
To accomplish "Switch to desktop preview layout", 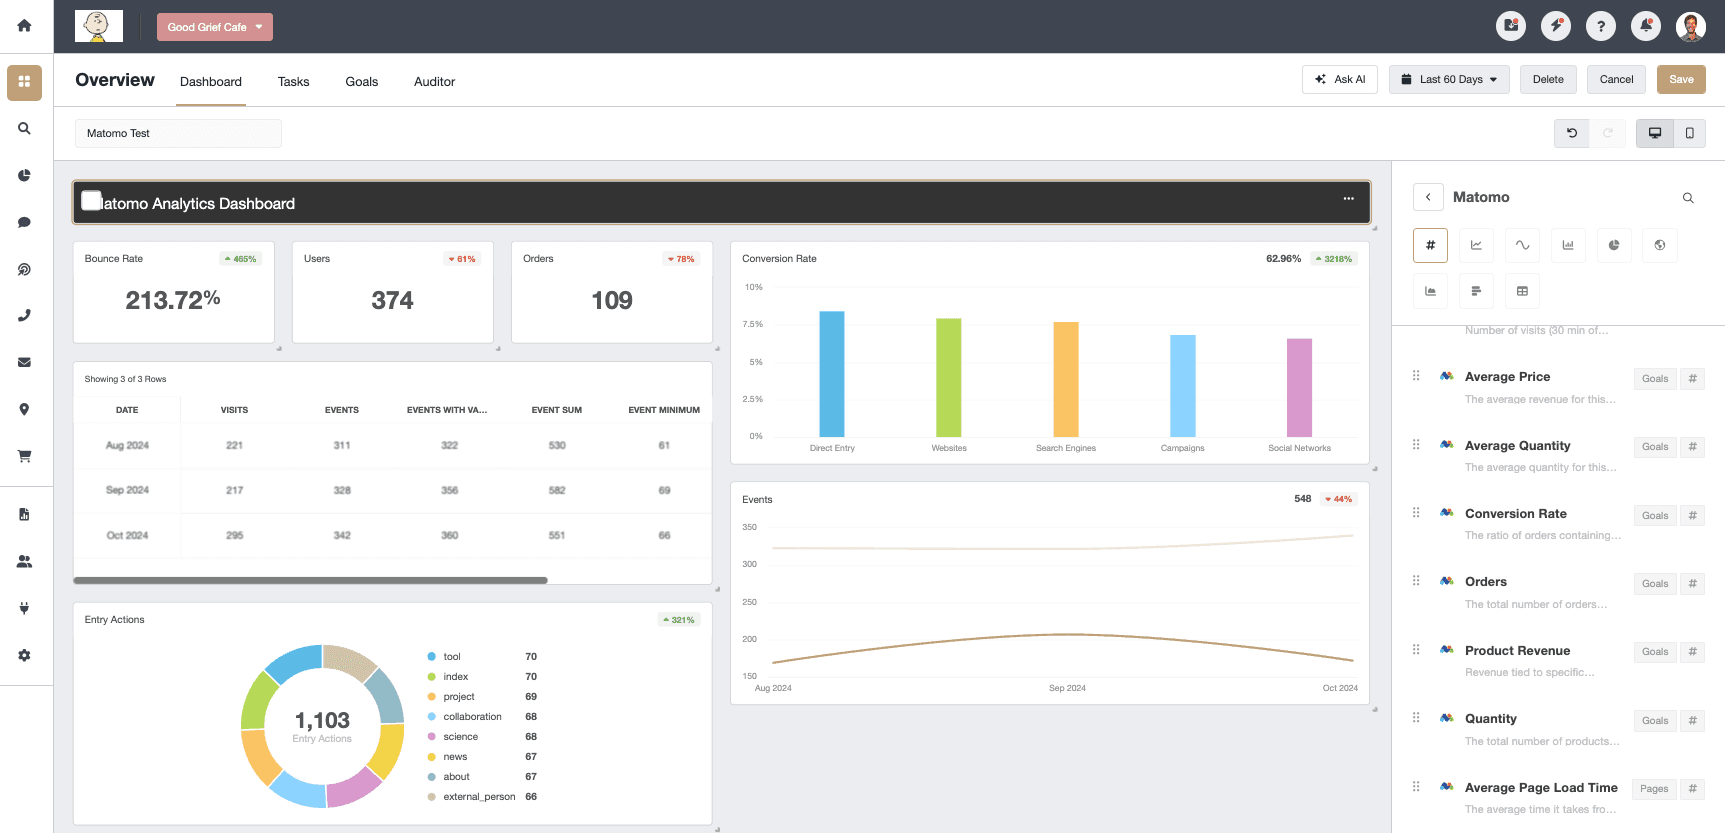I will coord(1654,133).
